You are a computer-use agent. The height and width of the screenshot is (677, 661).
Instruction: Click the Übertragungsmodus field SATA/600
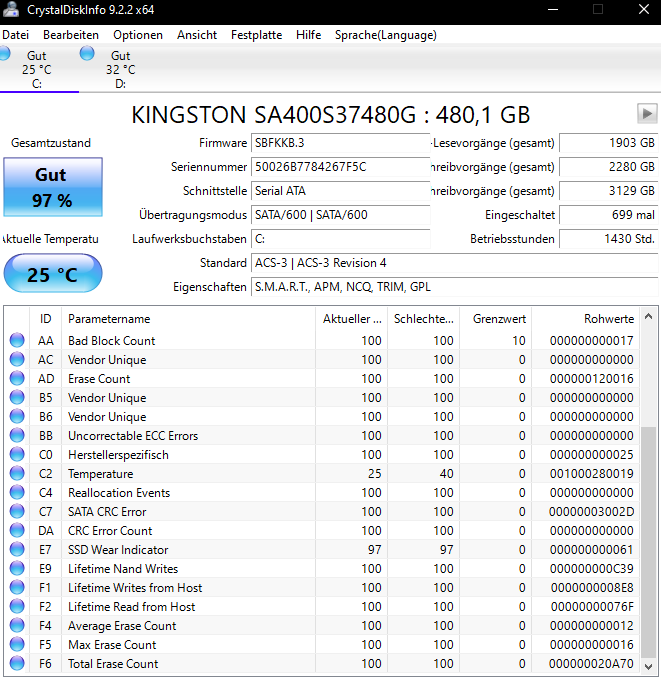tap(340, 215)
